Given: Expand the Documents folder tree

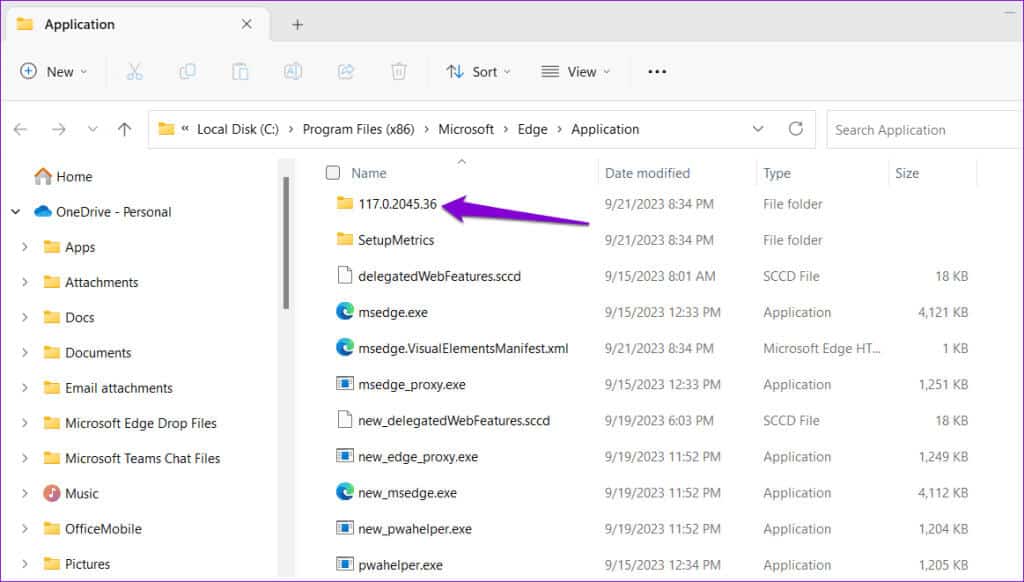Looking at the screenshot, I should coord(25,353).
